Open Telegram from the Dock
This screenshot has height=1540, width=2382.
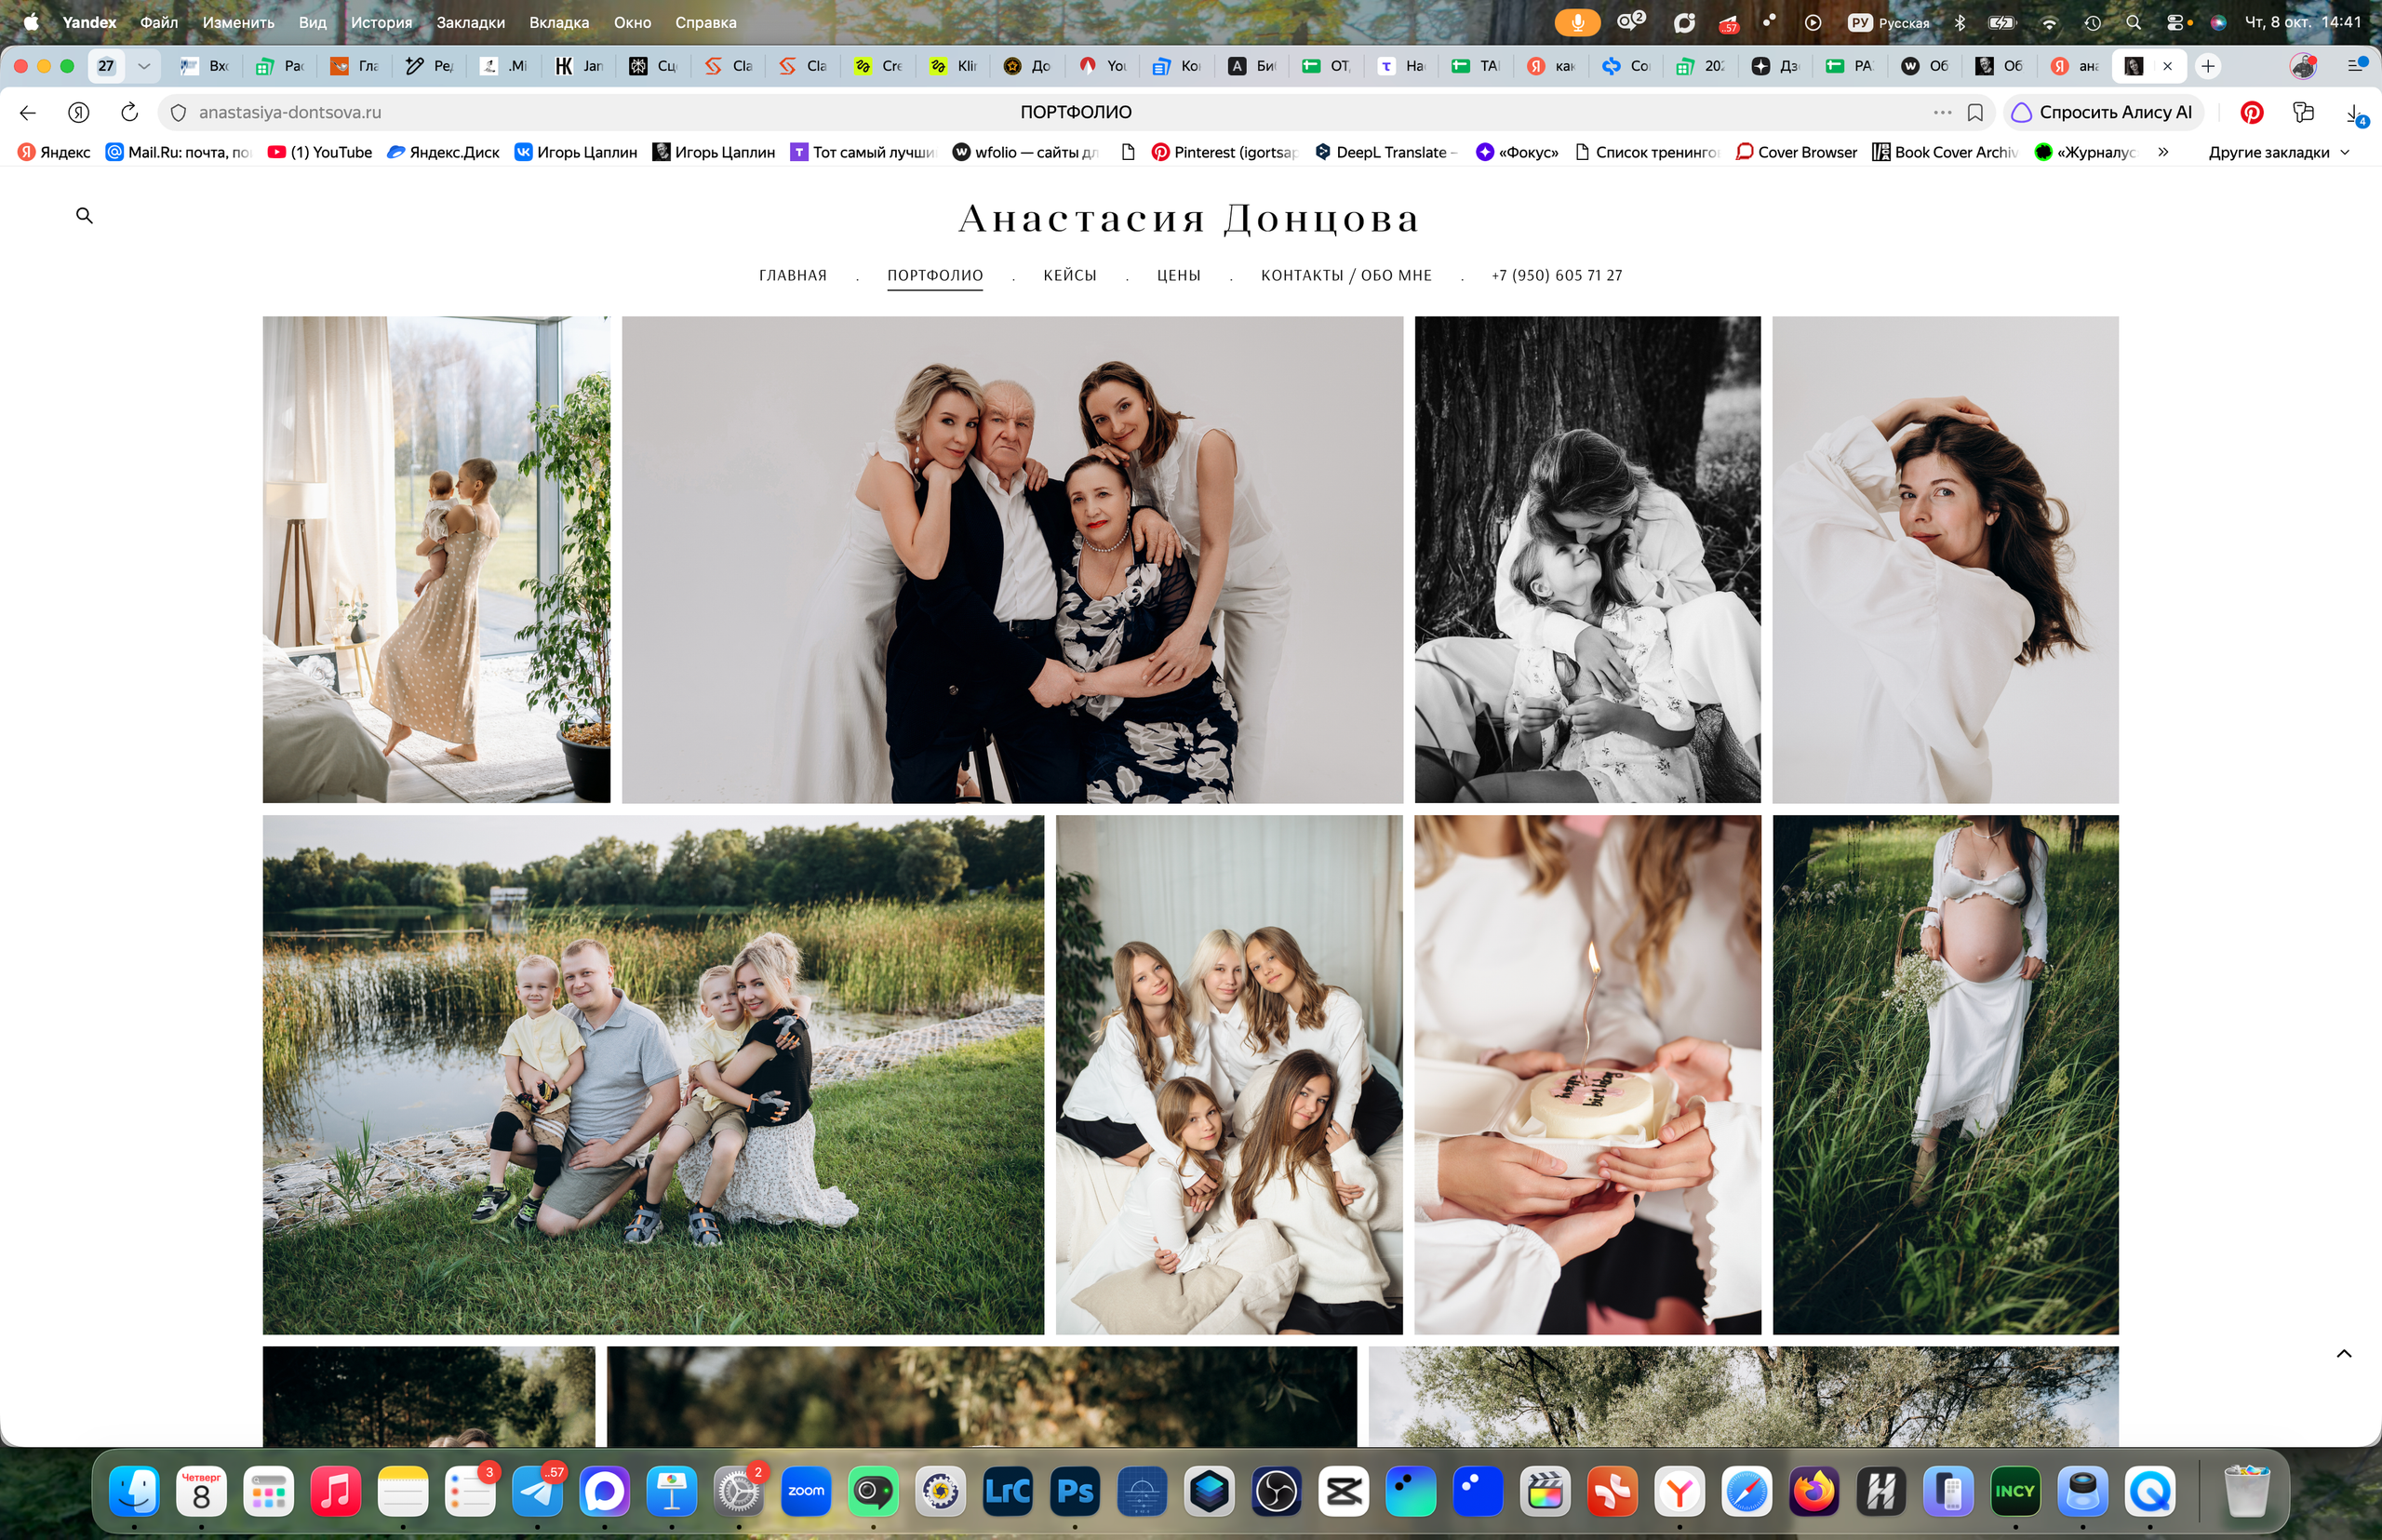point(538,1491)
